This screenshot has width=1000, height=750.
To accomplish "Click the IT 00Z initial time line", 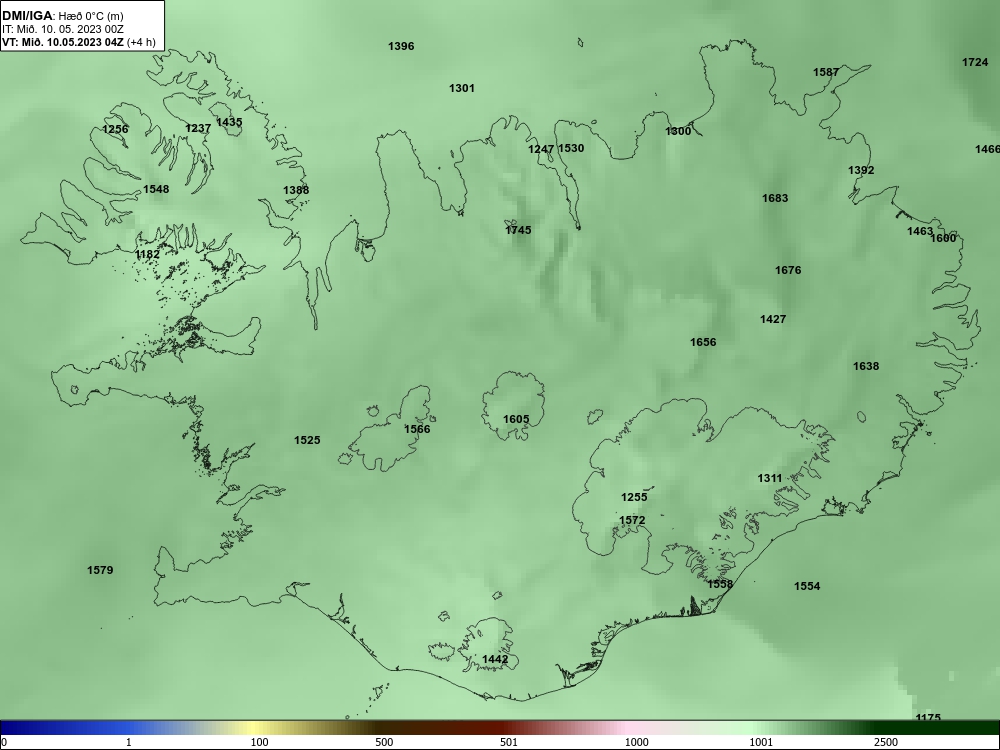I will (x=62, y=29).
